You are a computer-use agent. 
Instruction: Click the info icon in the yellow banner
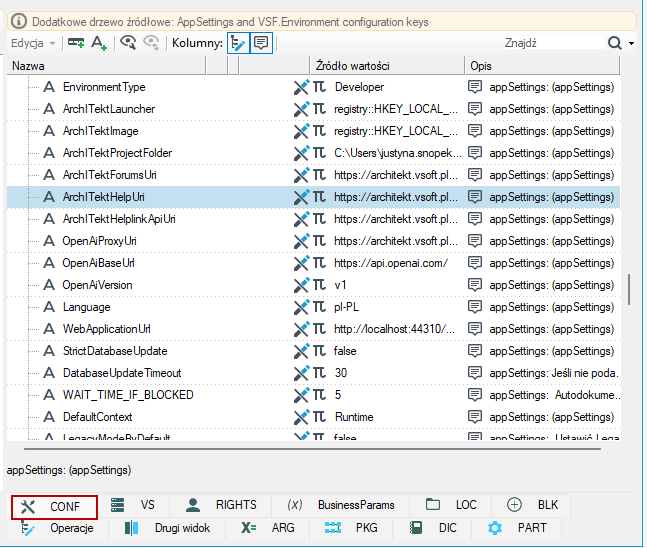point(19,21)
